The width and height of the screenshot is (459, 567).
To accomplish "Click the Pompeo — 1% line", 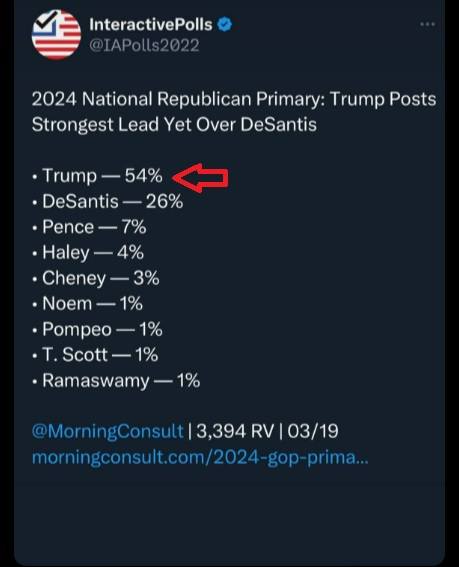I will tap(97, 329).
